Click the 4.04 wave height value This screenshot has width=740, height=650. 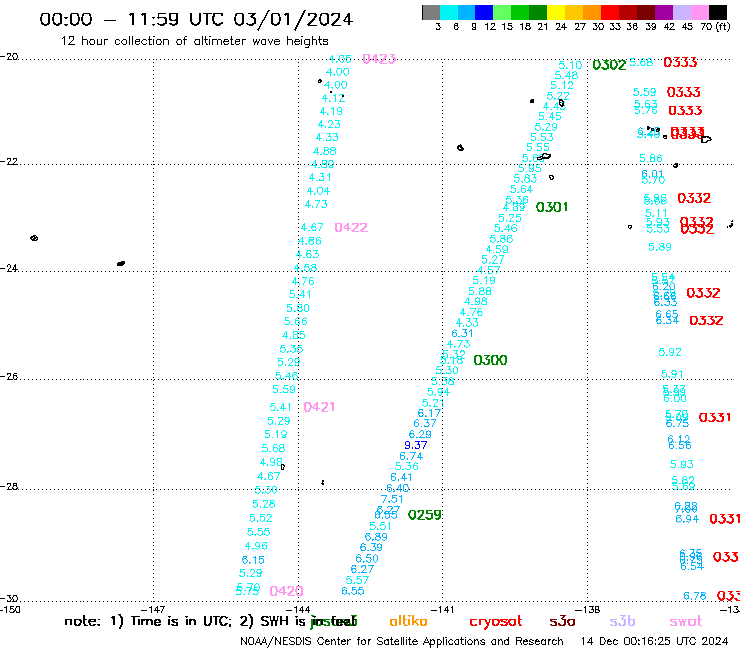coord(319,191)
